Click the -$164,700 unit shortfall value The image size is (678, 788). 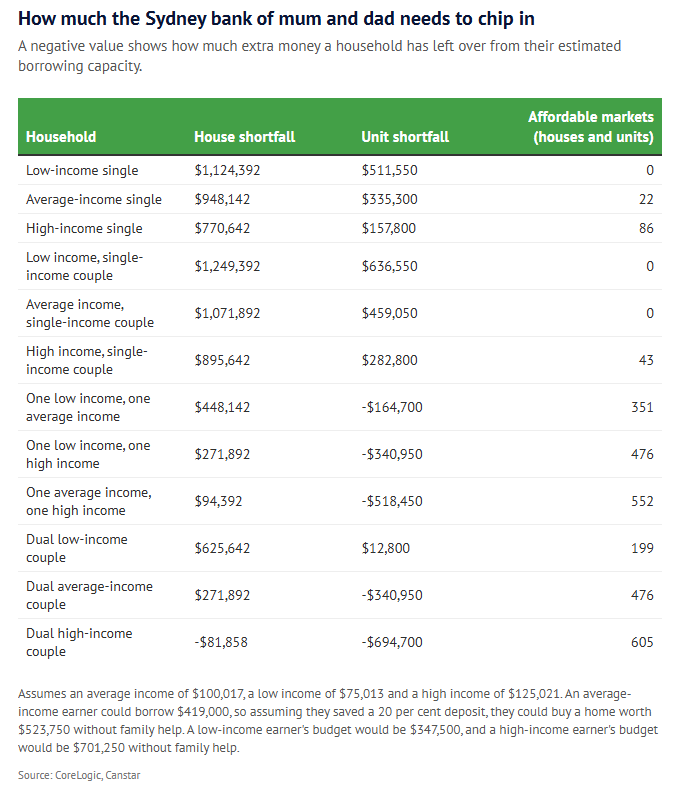392,407
